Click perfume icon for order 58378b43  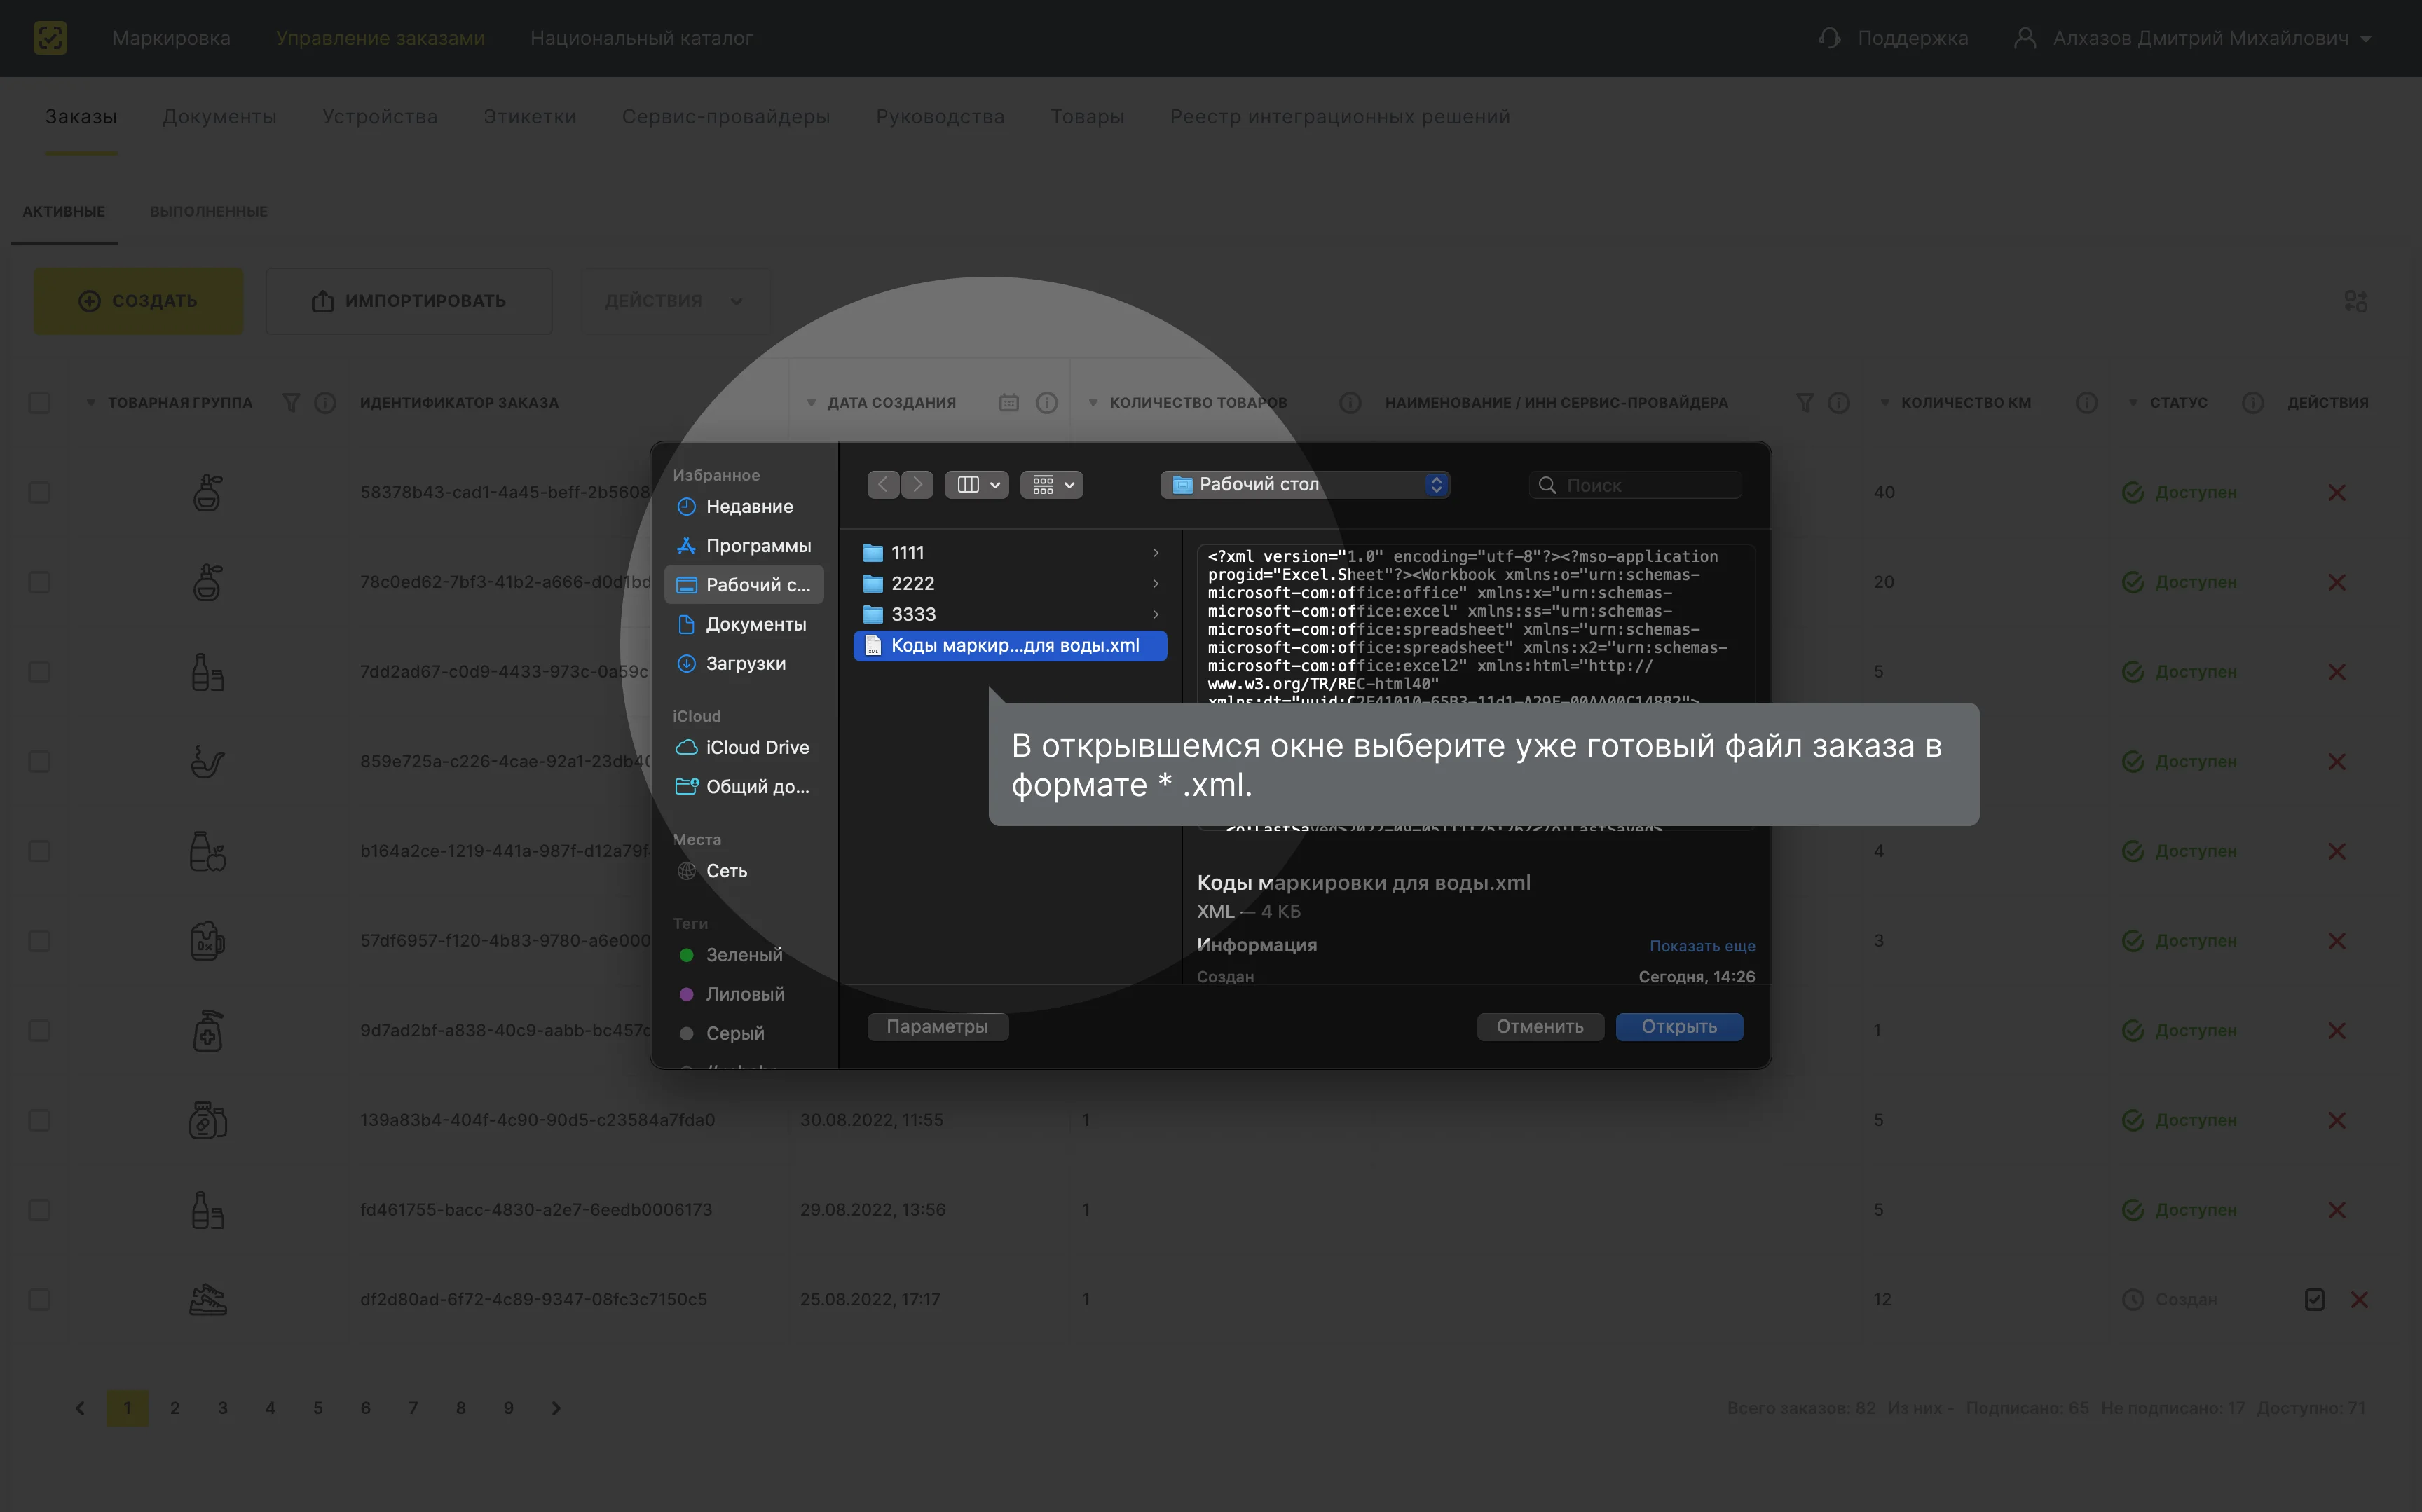207,492
